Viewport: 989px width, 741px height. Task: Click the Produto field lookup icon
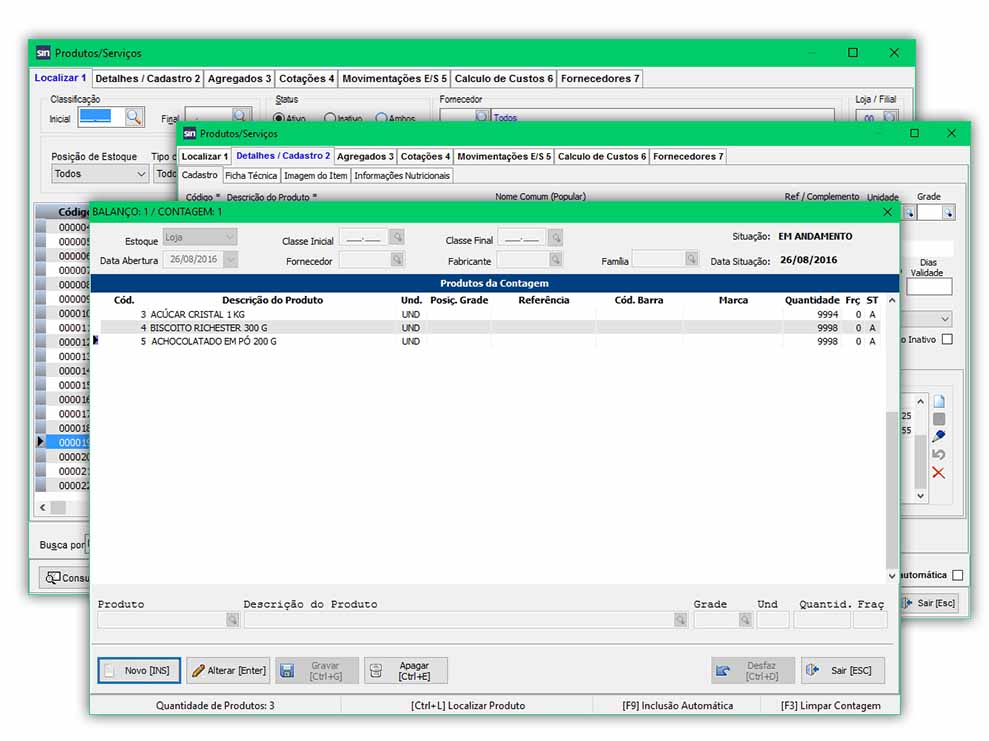[x=233, y=621]
